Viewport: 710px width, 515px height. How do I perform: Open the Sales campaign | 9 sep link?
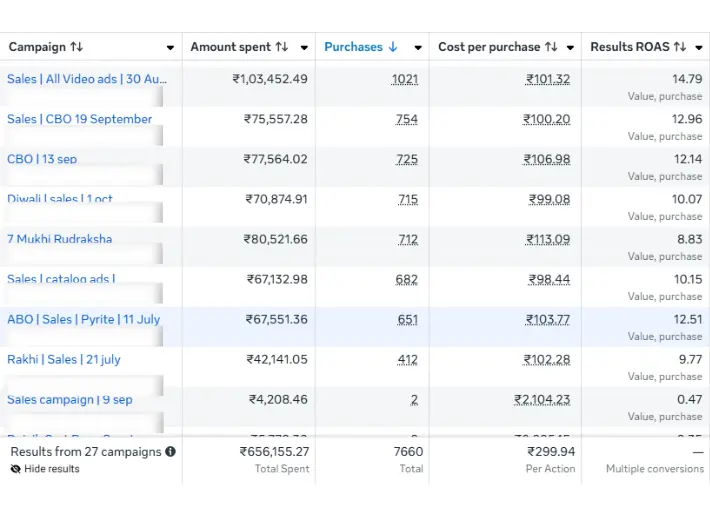point(70,399)
